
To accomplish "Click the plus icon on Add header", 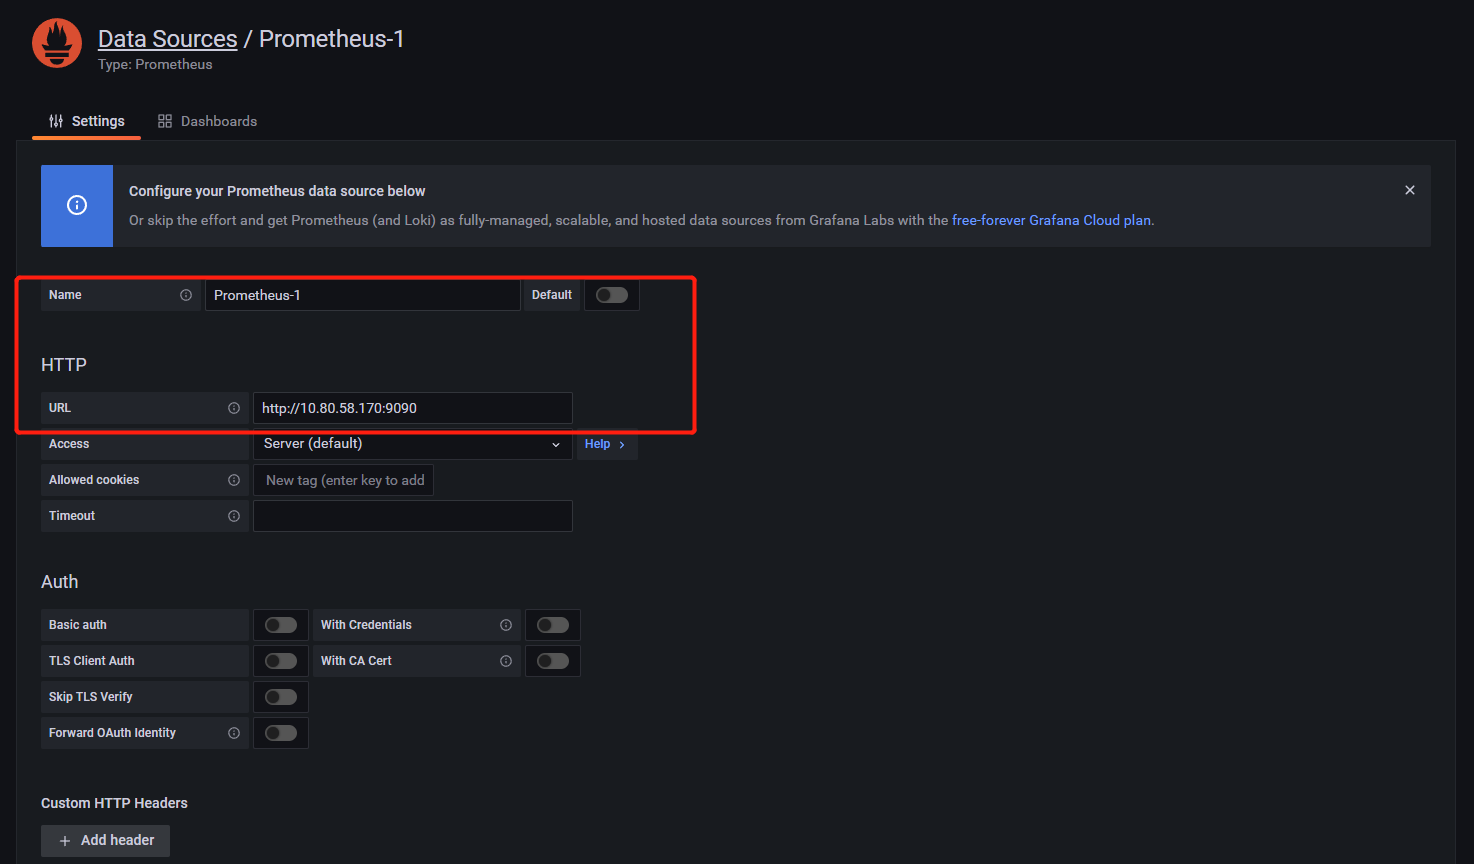I will point(65,841).
